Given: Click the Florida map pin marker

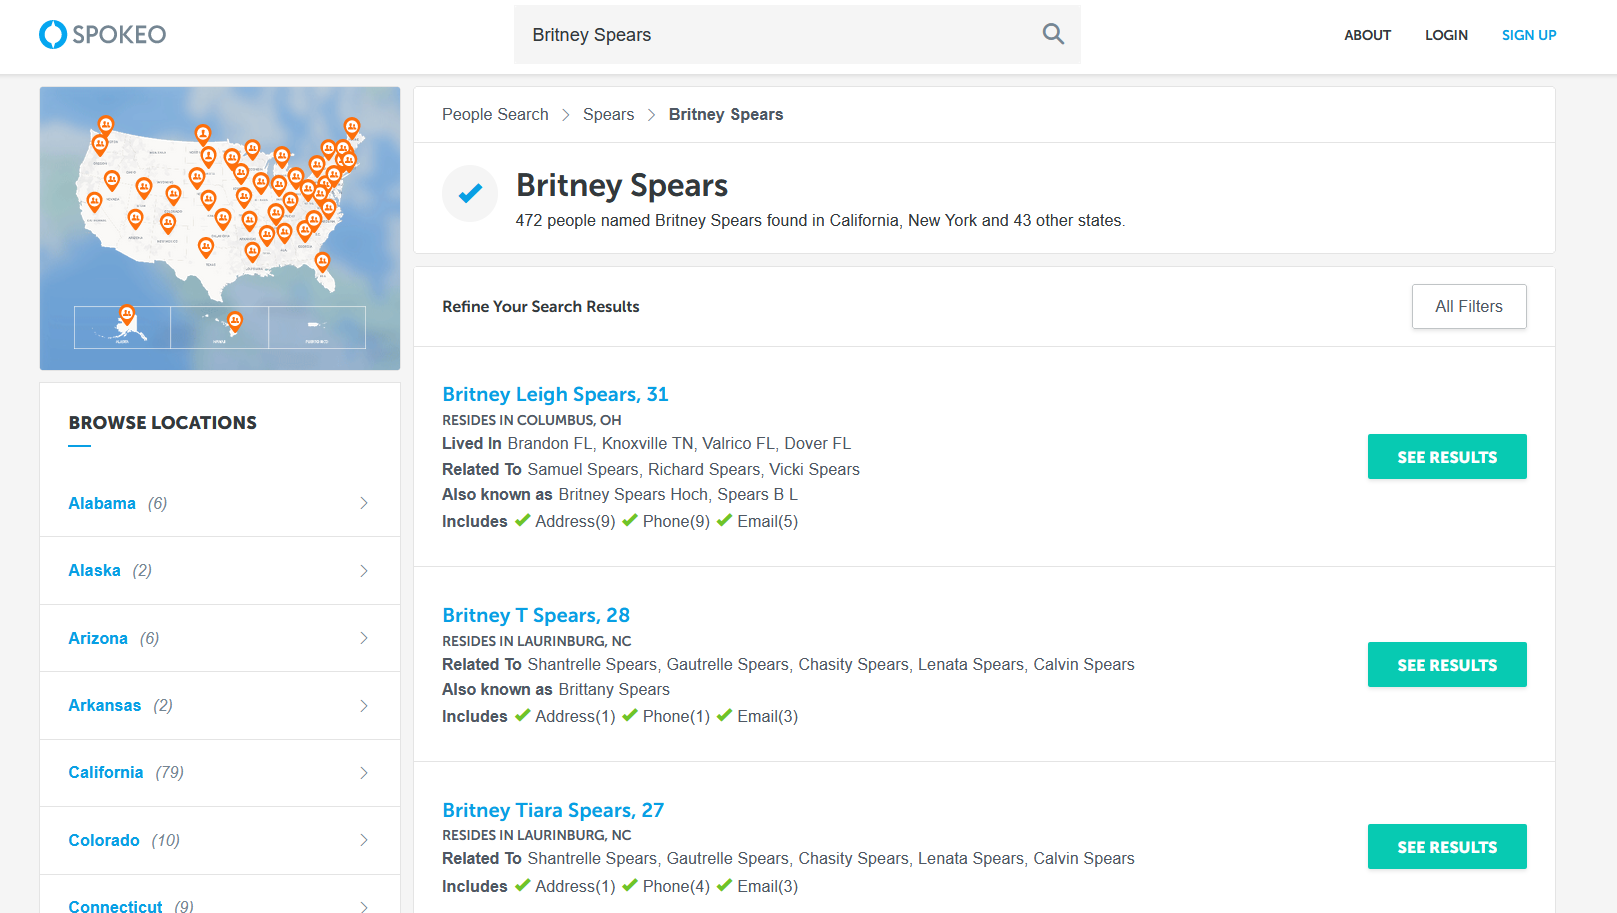Looking at the screenshot, I should [x=322, y=261].
